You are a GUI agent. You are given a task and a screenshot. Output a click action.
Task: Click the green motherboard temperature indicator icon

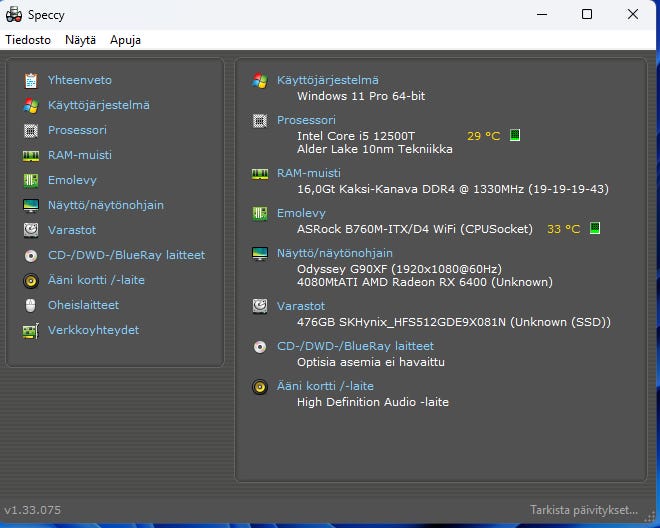coord(594,229)
